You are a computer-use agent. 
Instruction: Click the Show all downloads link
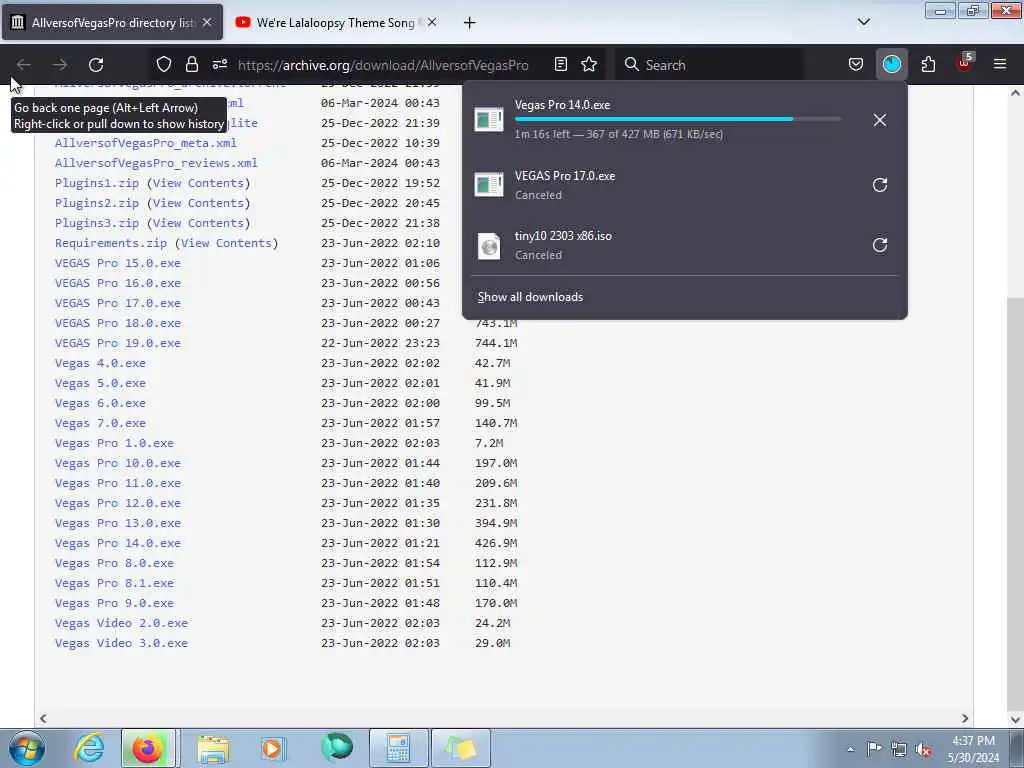pos(530,297)
